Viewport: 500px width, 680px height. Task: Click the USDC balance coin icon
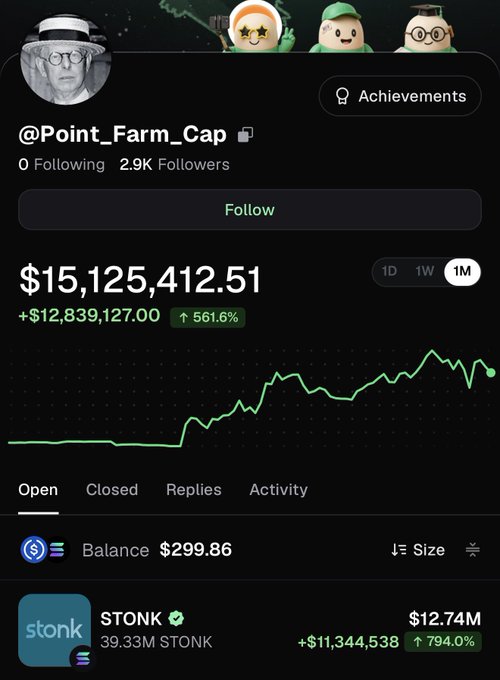33,549
